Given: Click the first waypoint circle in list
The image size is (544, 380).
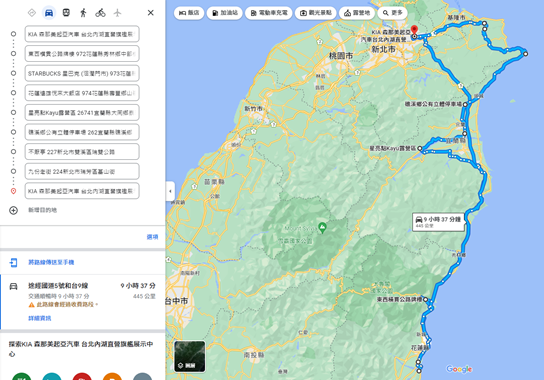Looking at the screenshot, I should tap(13, 34).
